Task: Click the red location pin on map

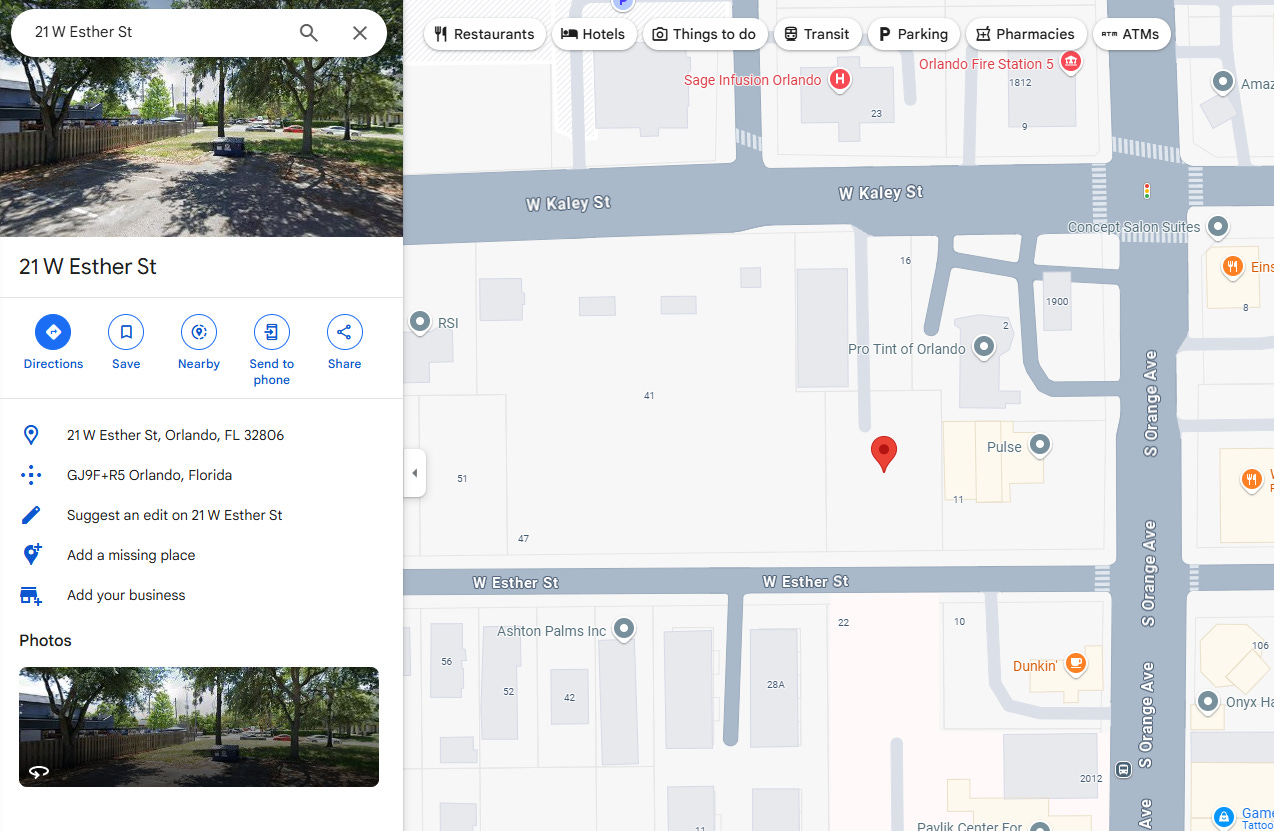Action: click(x=883, y=453)
